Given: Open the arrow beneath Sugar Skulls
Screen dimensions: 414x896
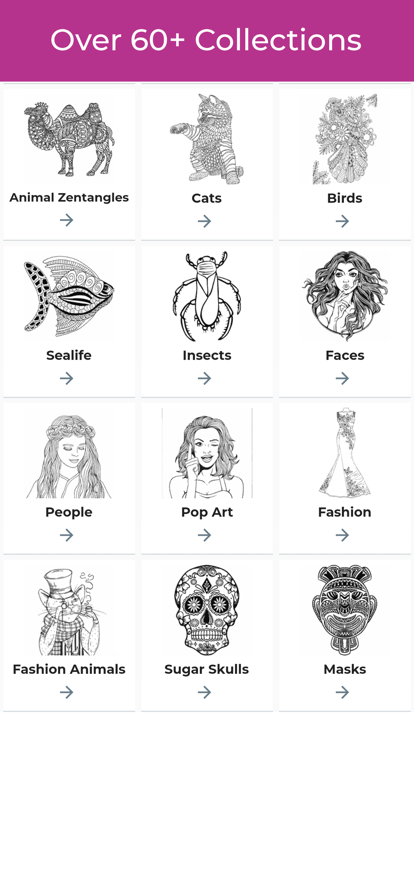Looking at the screenshot, I should point(205,692).
